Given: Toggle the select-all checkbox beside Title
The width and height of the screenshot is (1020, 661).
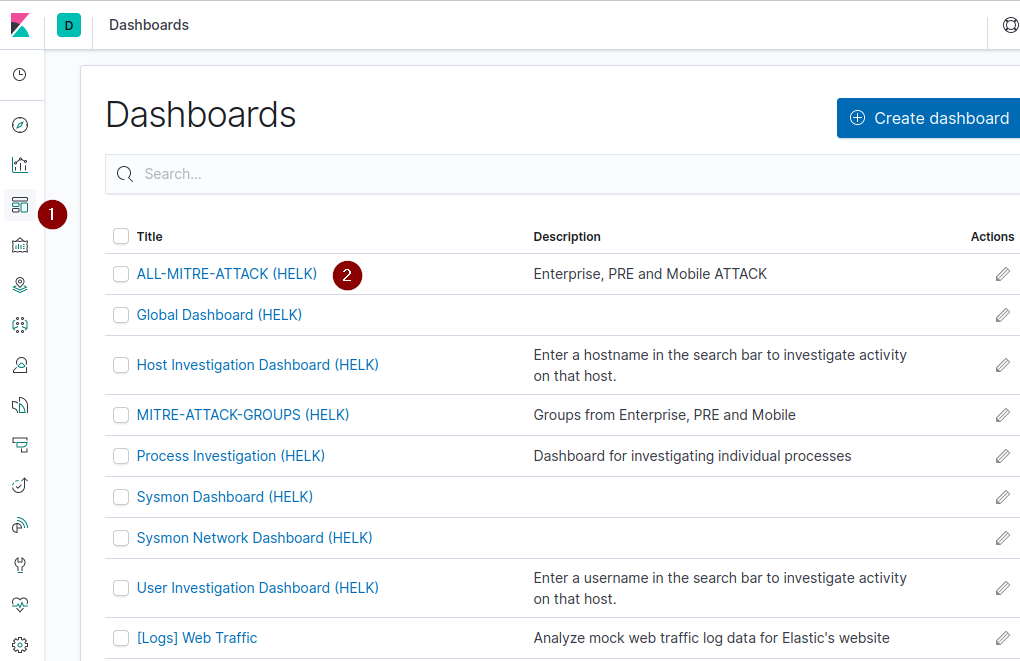Looking at the screenshot, I should tap(121, 236).
